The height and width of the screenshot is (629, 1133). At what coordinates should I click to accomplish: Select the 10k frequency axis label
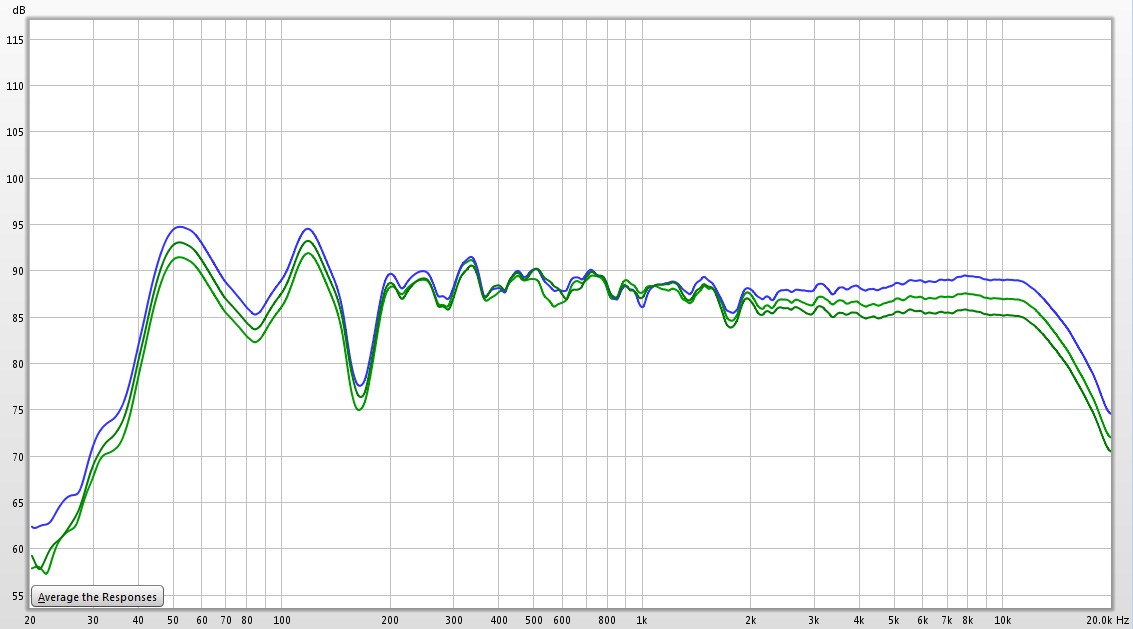coord(1002,620)
